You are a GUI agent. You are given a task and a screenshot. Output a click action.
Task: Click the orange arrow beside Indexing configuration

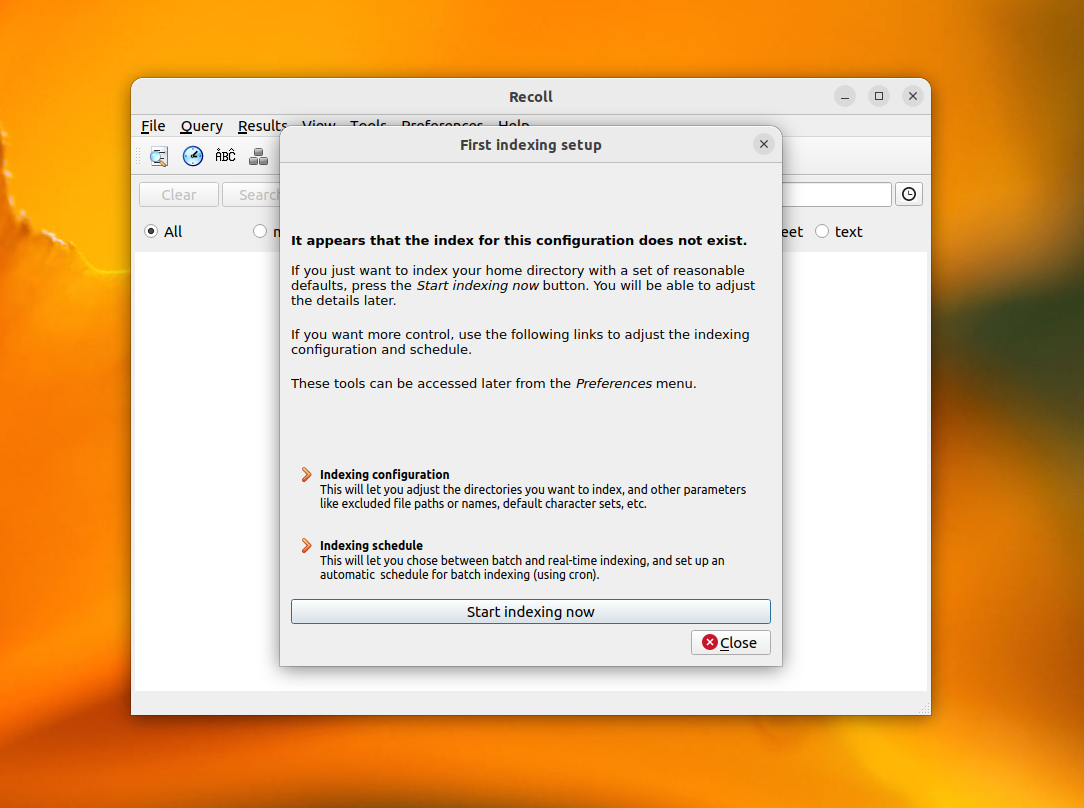click(306, 474)
